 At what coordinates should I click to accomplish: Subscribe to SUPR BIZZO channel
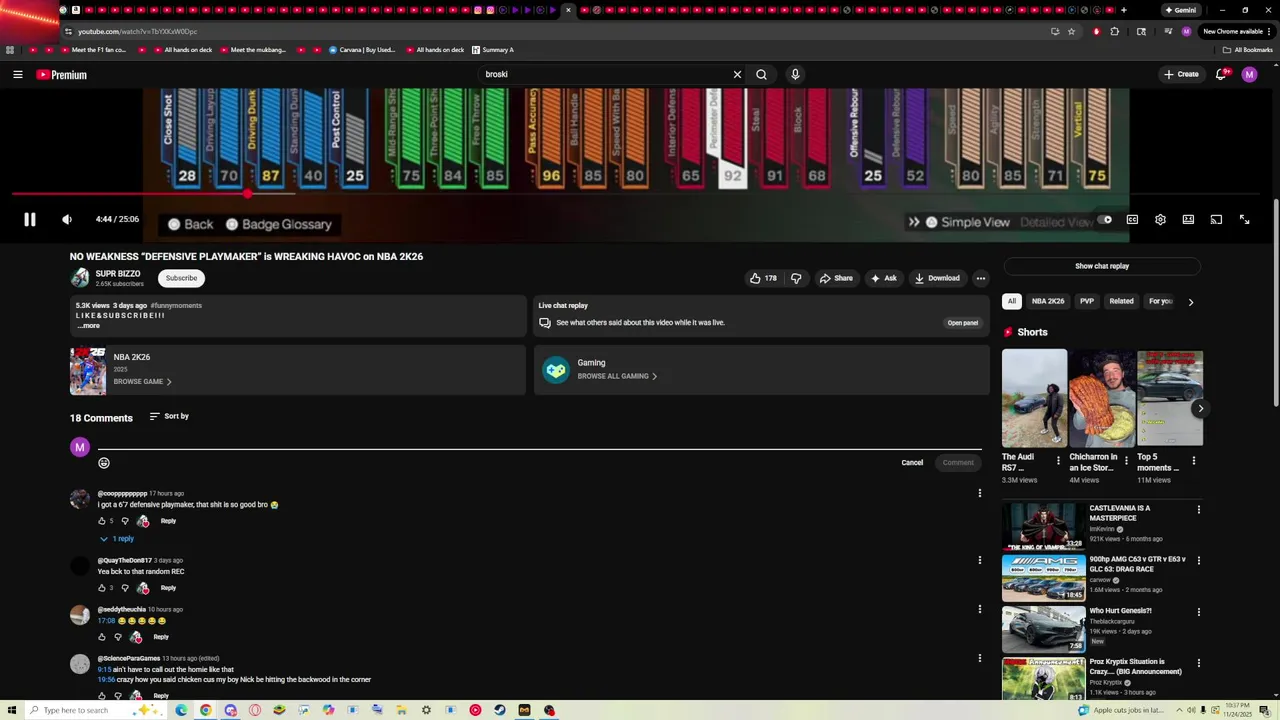(x=181, y=278)
